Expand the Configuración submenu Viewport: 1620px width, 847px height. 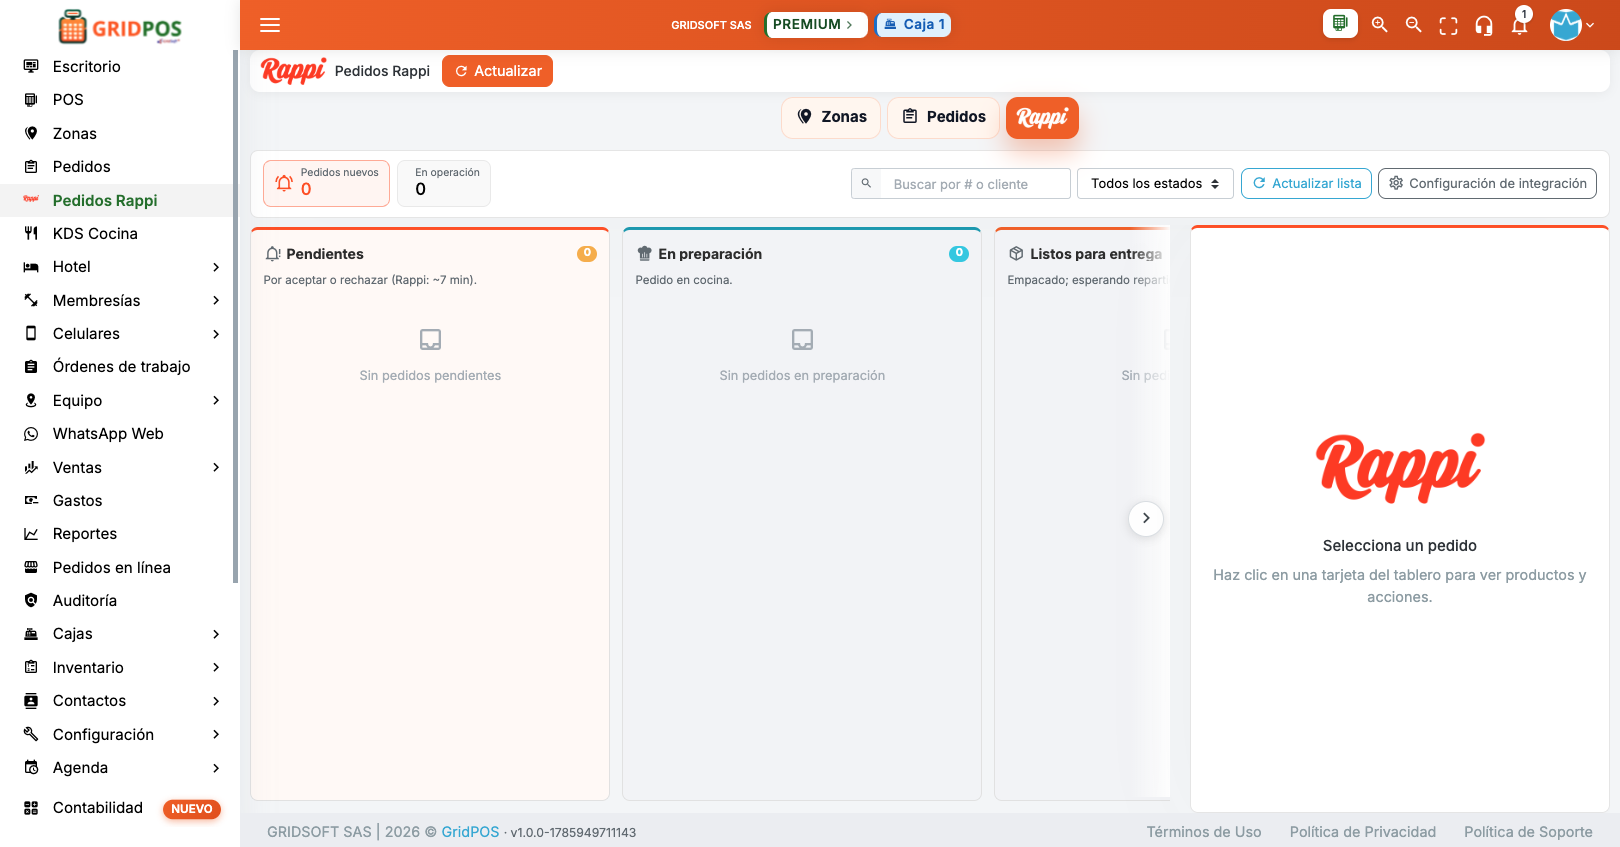tap(216, 734)
